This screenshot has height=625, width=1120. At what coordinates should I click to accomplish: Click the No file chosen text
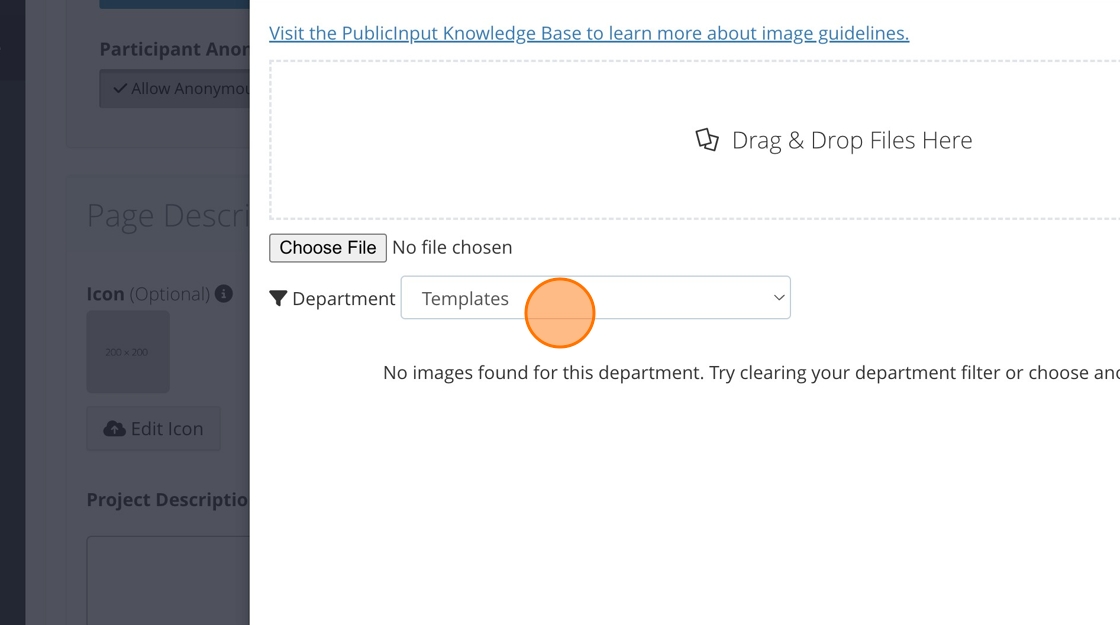452,247
